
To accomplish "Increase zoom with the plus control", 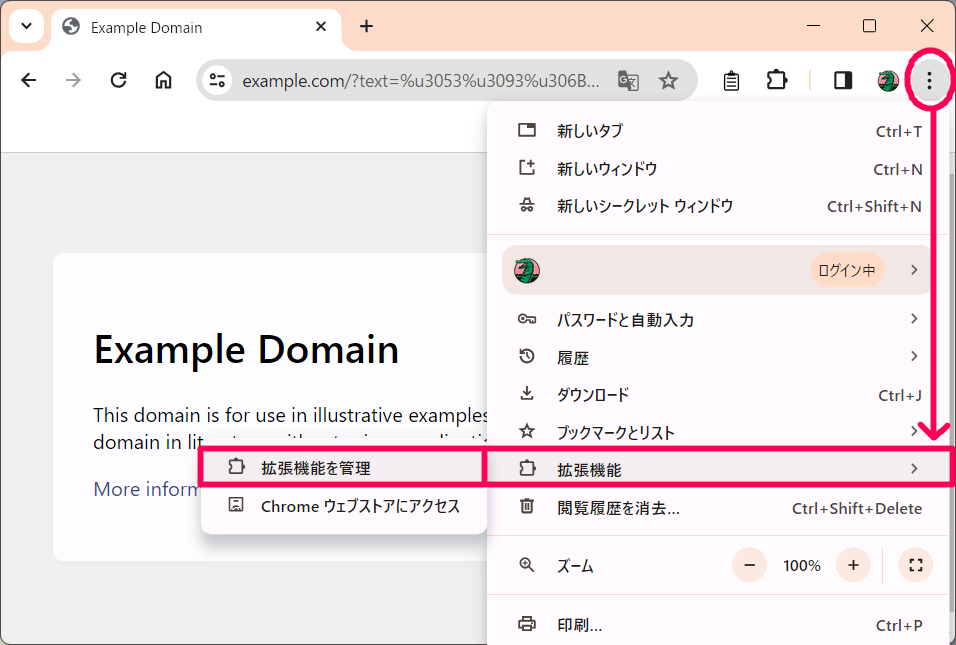I will pos(853,565).
